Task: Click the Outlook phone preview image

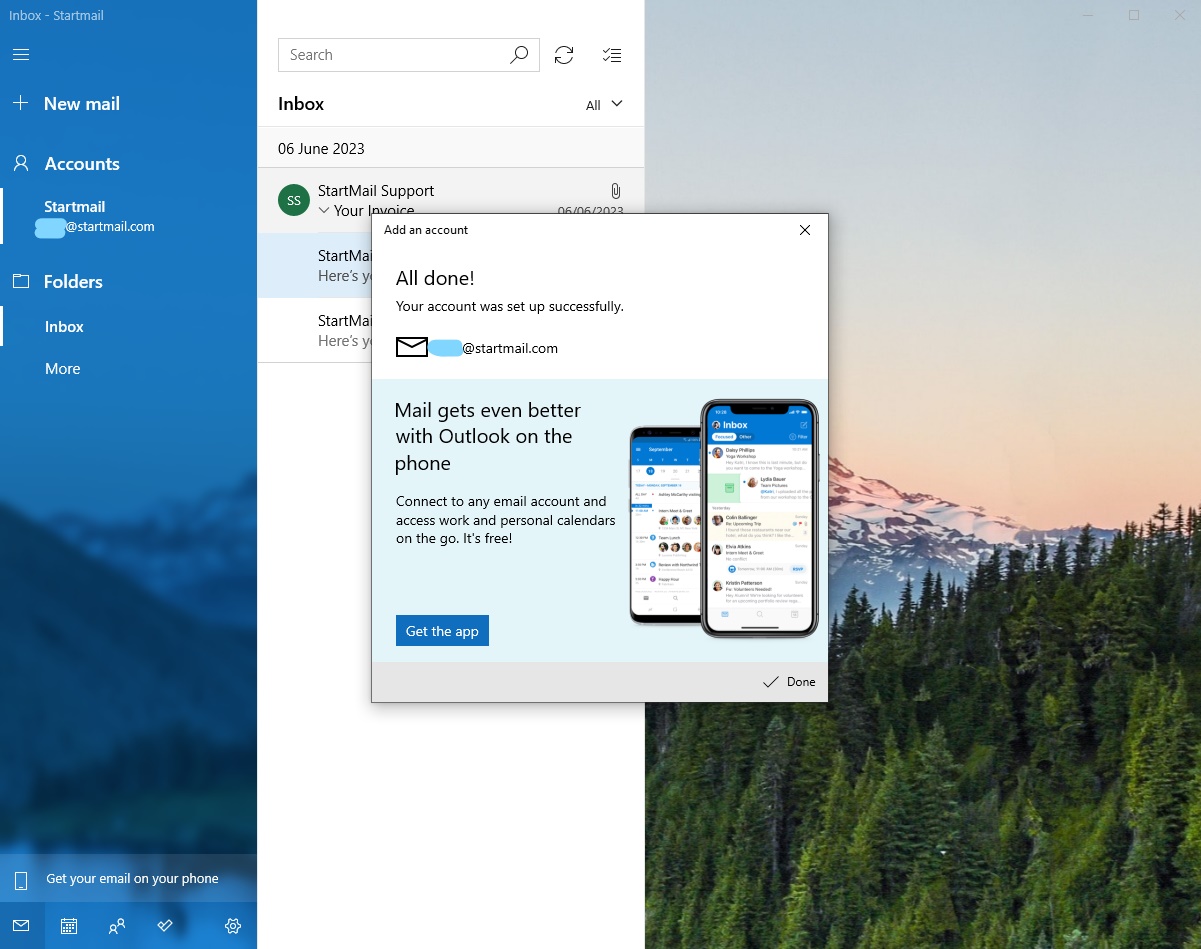Action: tap(724, 518)
